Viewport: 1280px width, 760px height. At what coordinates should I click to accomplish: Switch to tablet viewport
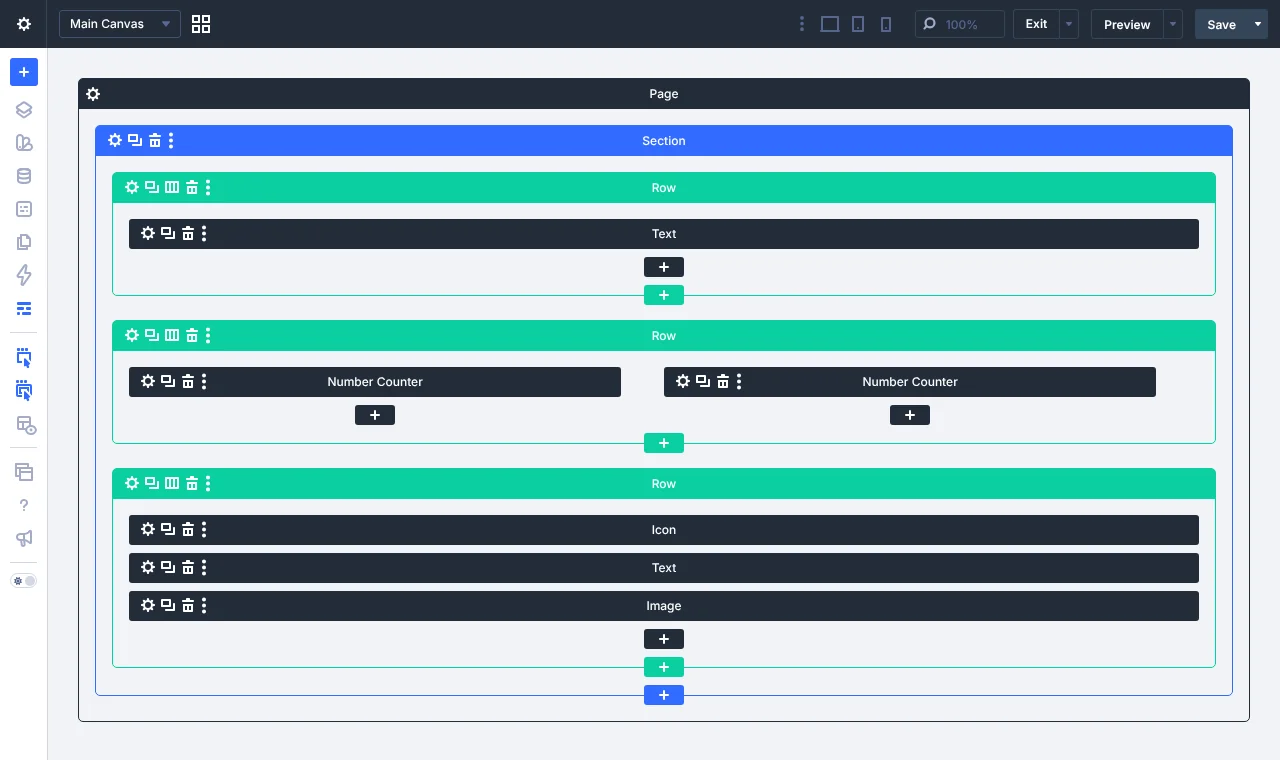[858, 24]
